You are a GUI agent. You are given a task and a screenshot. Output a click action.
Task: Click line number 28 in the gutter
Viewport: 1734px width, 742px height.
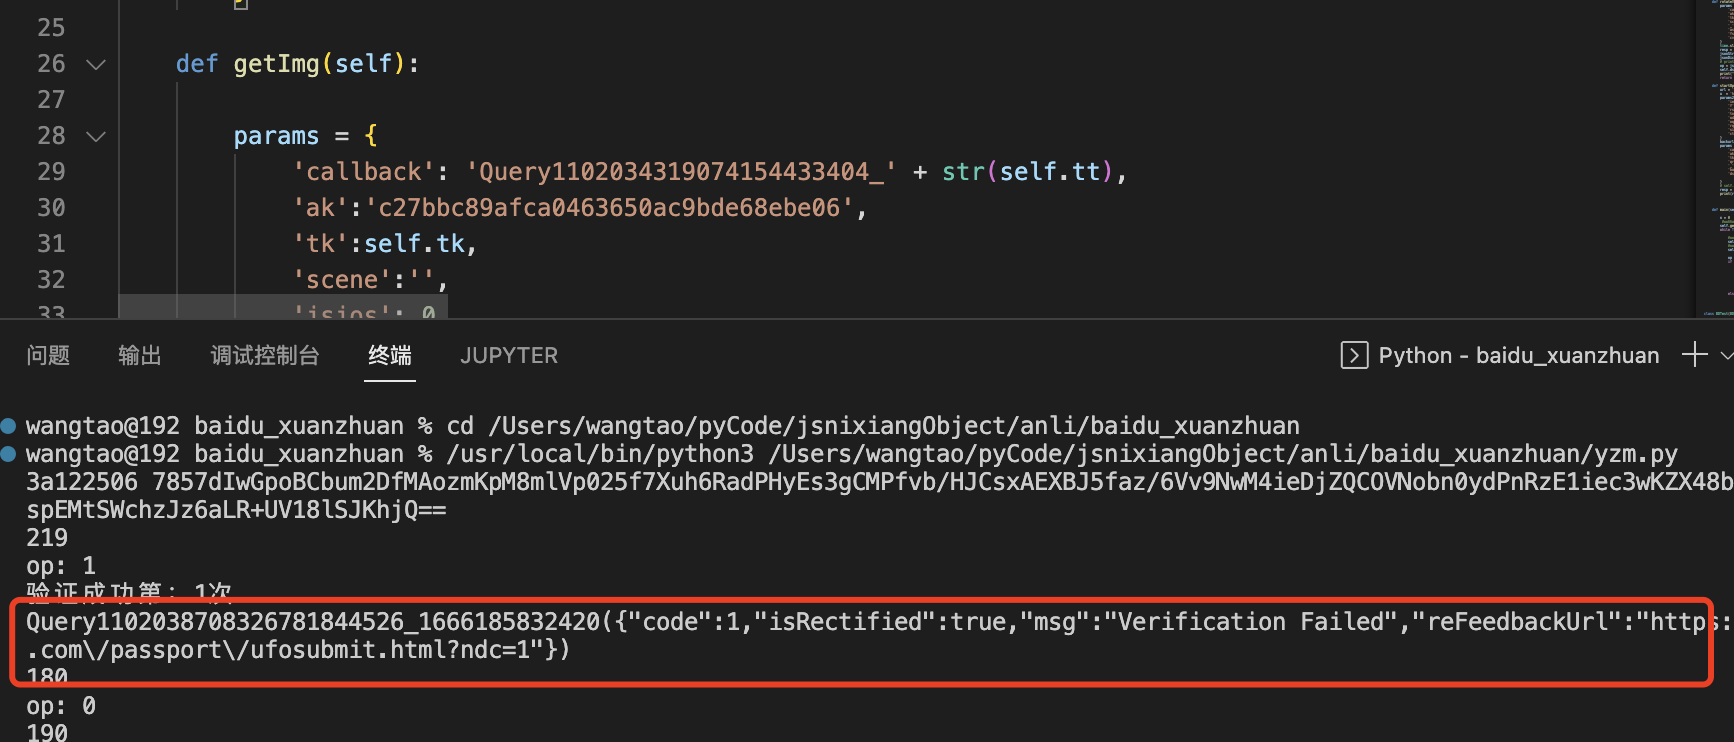pos(51,136)
